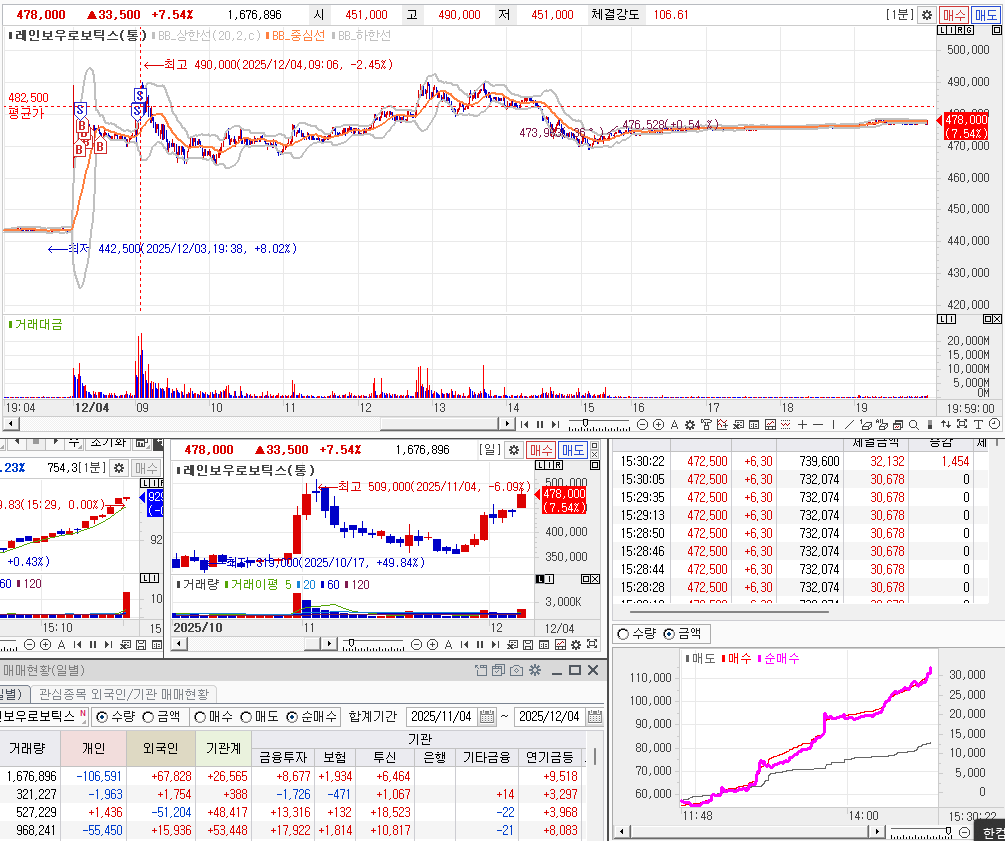Click 매도 button on the daily chart panel
This screenshot has width=1005, height=841.
tap(573, 450)
